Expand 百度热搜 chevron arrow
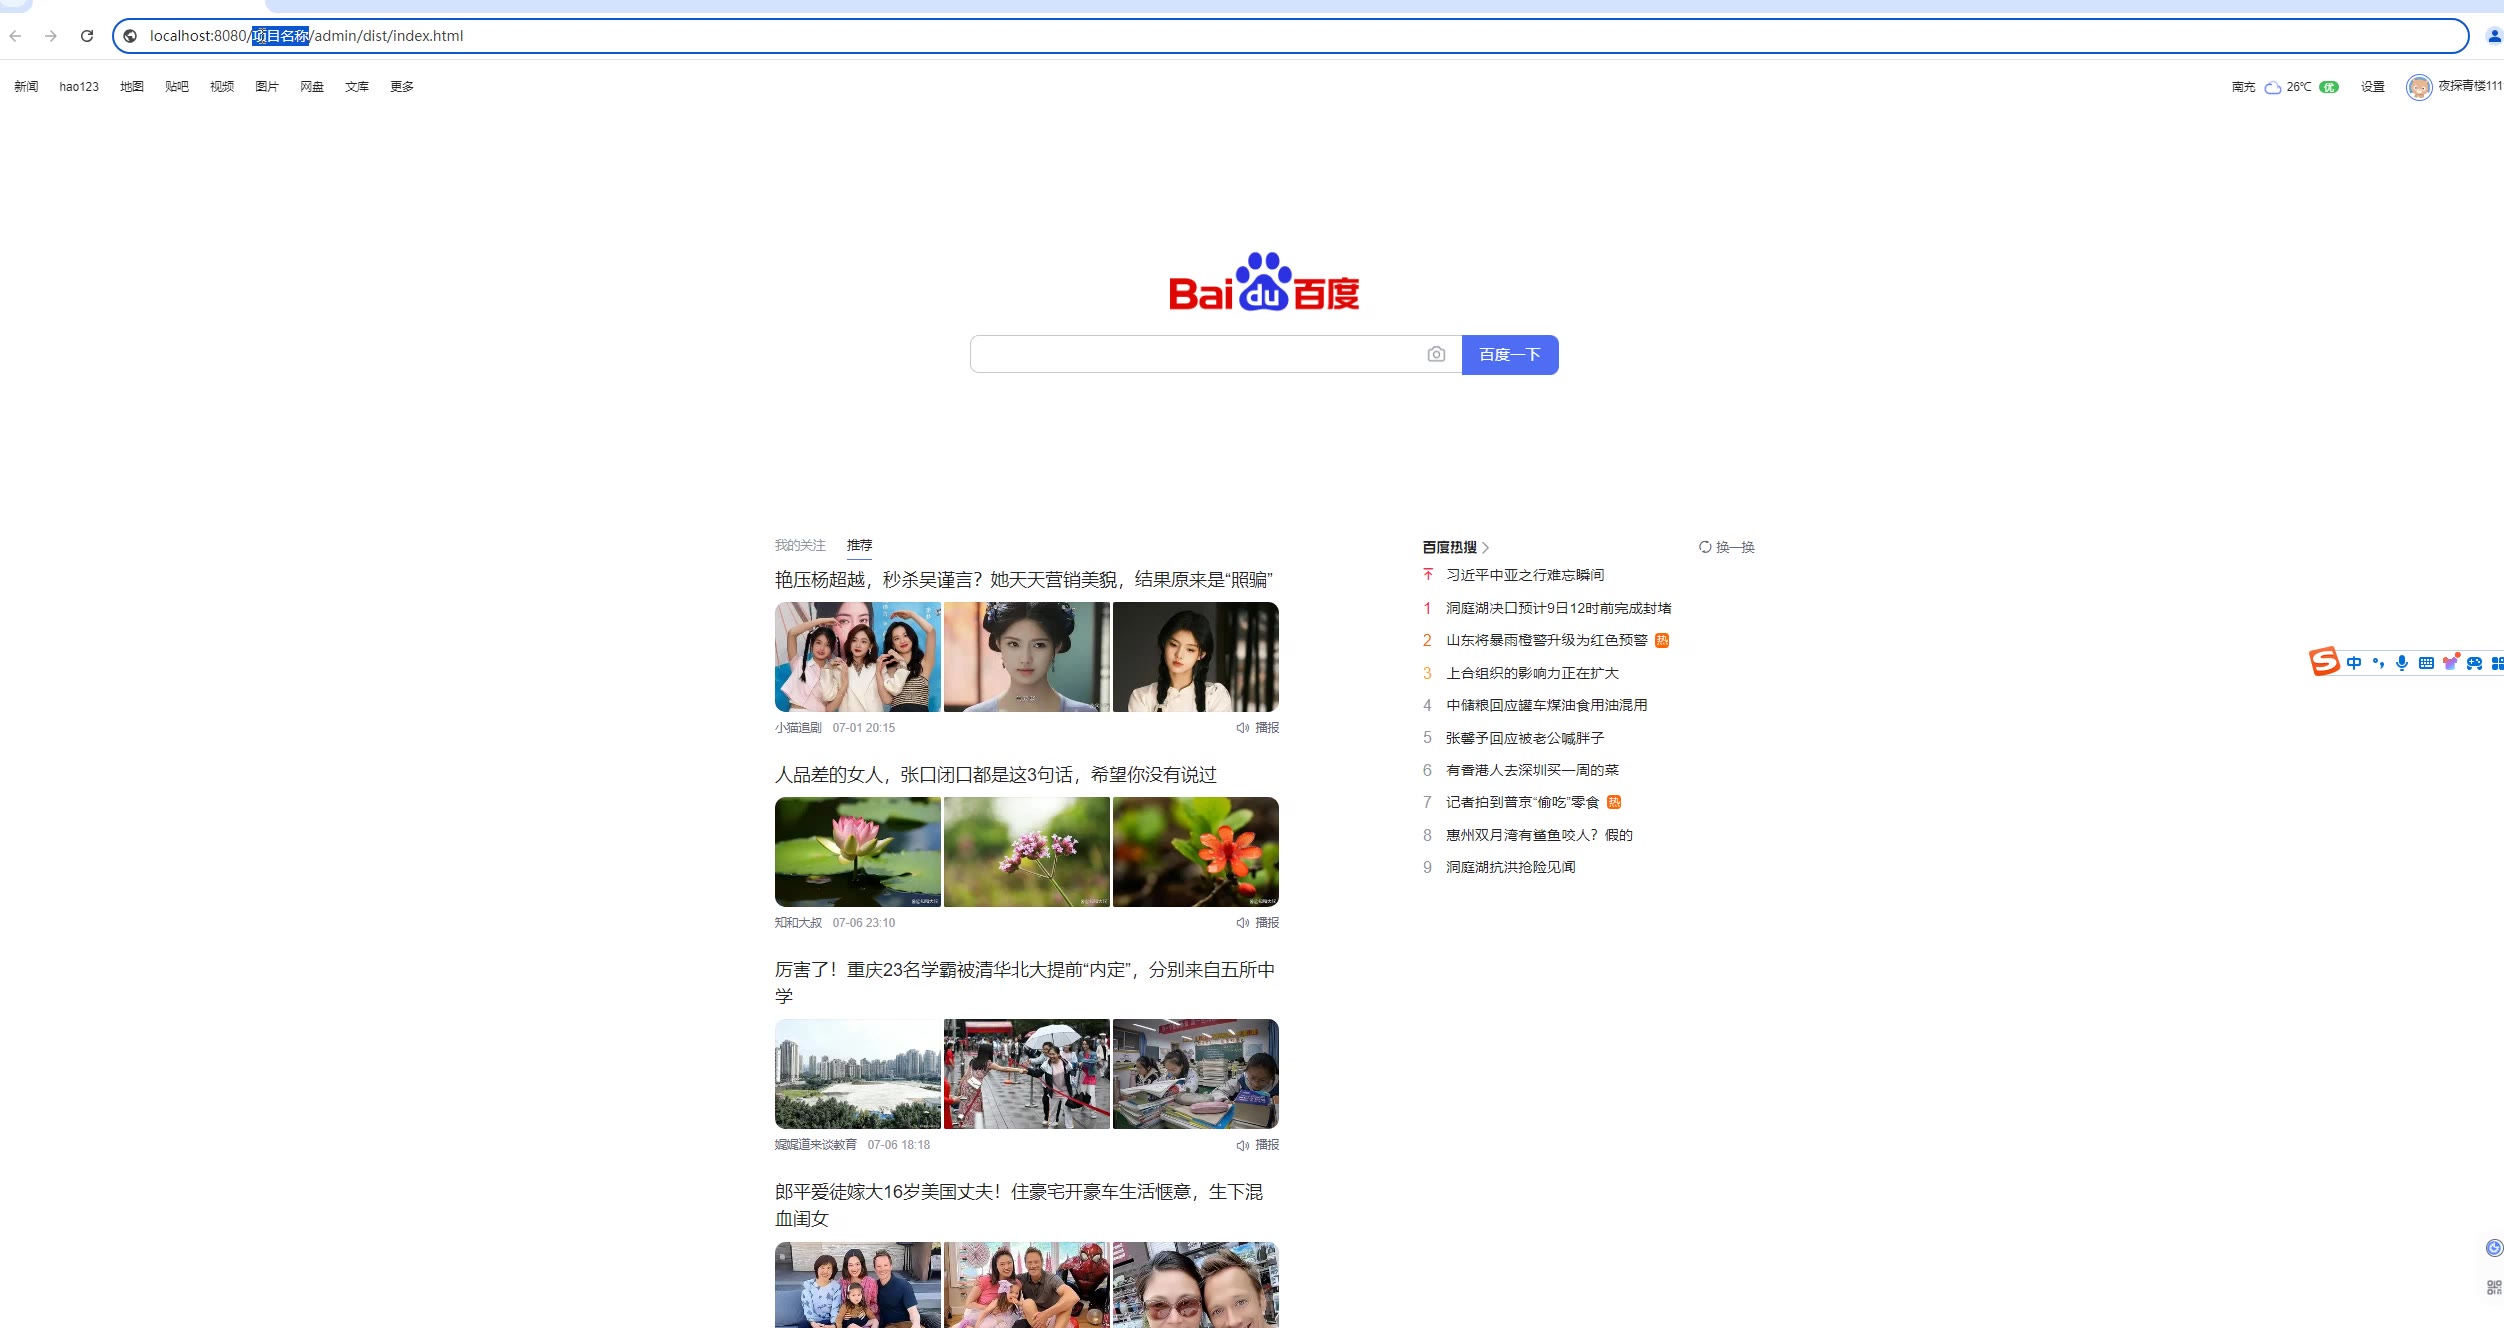 (x=1486, y=547)
